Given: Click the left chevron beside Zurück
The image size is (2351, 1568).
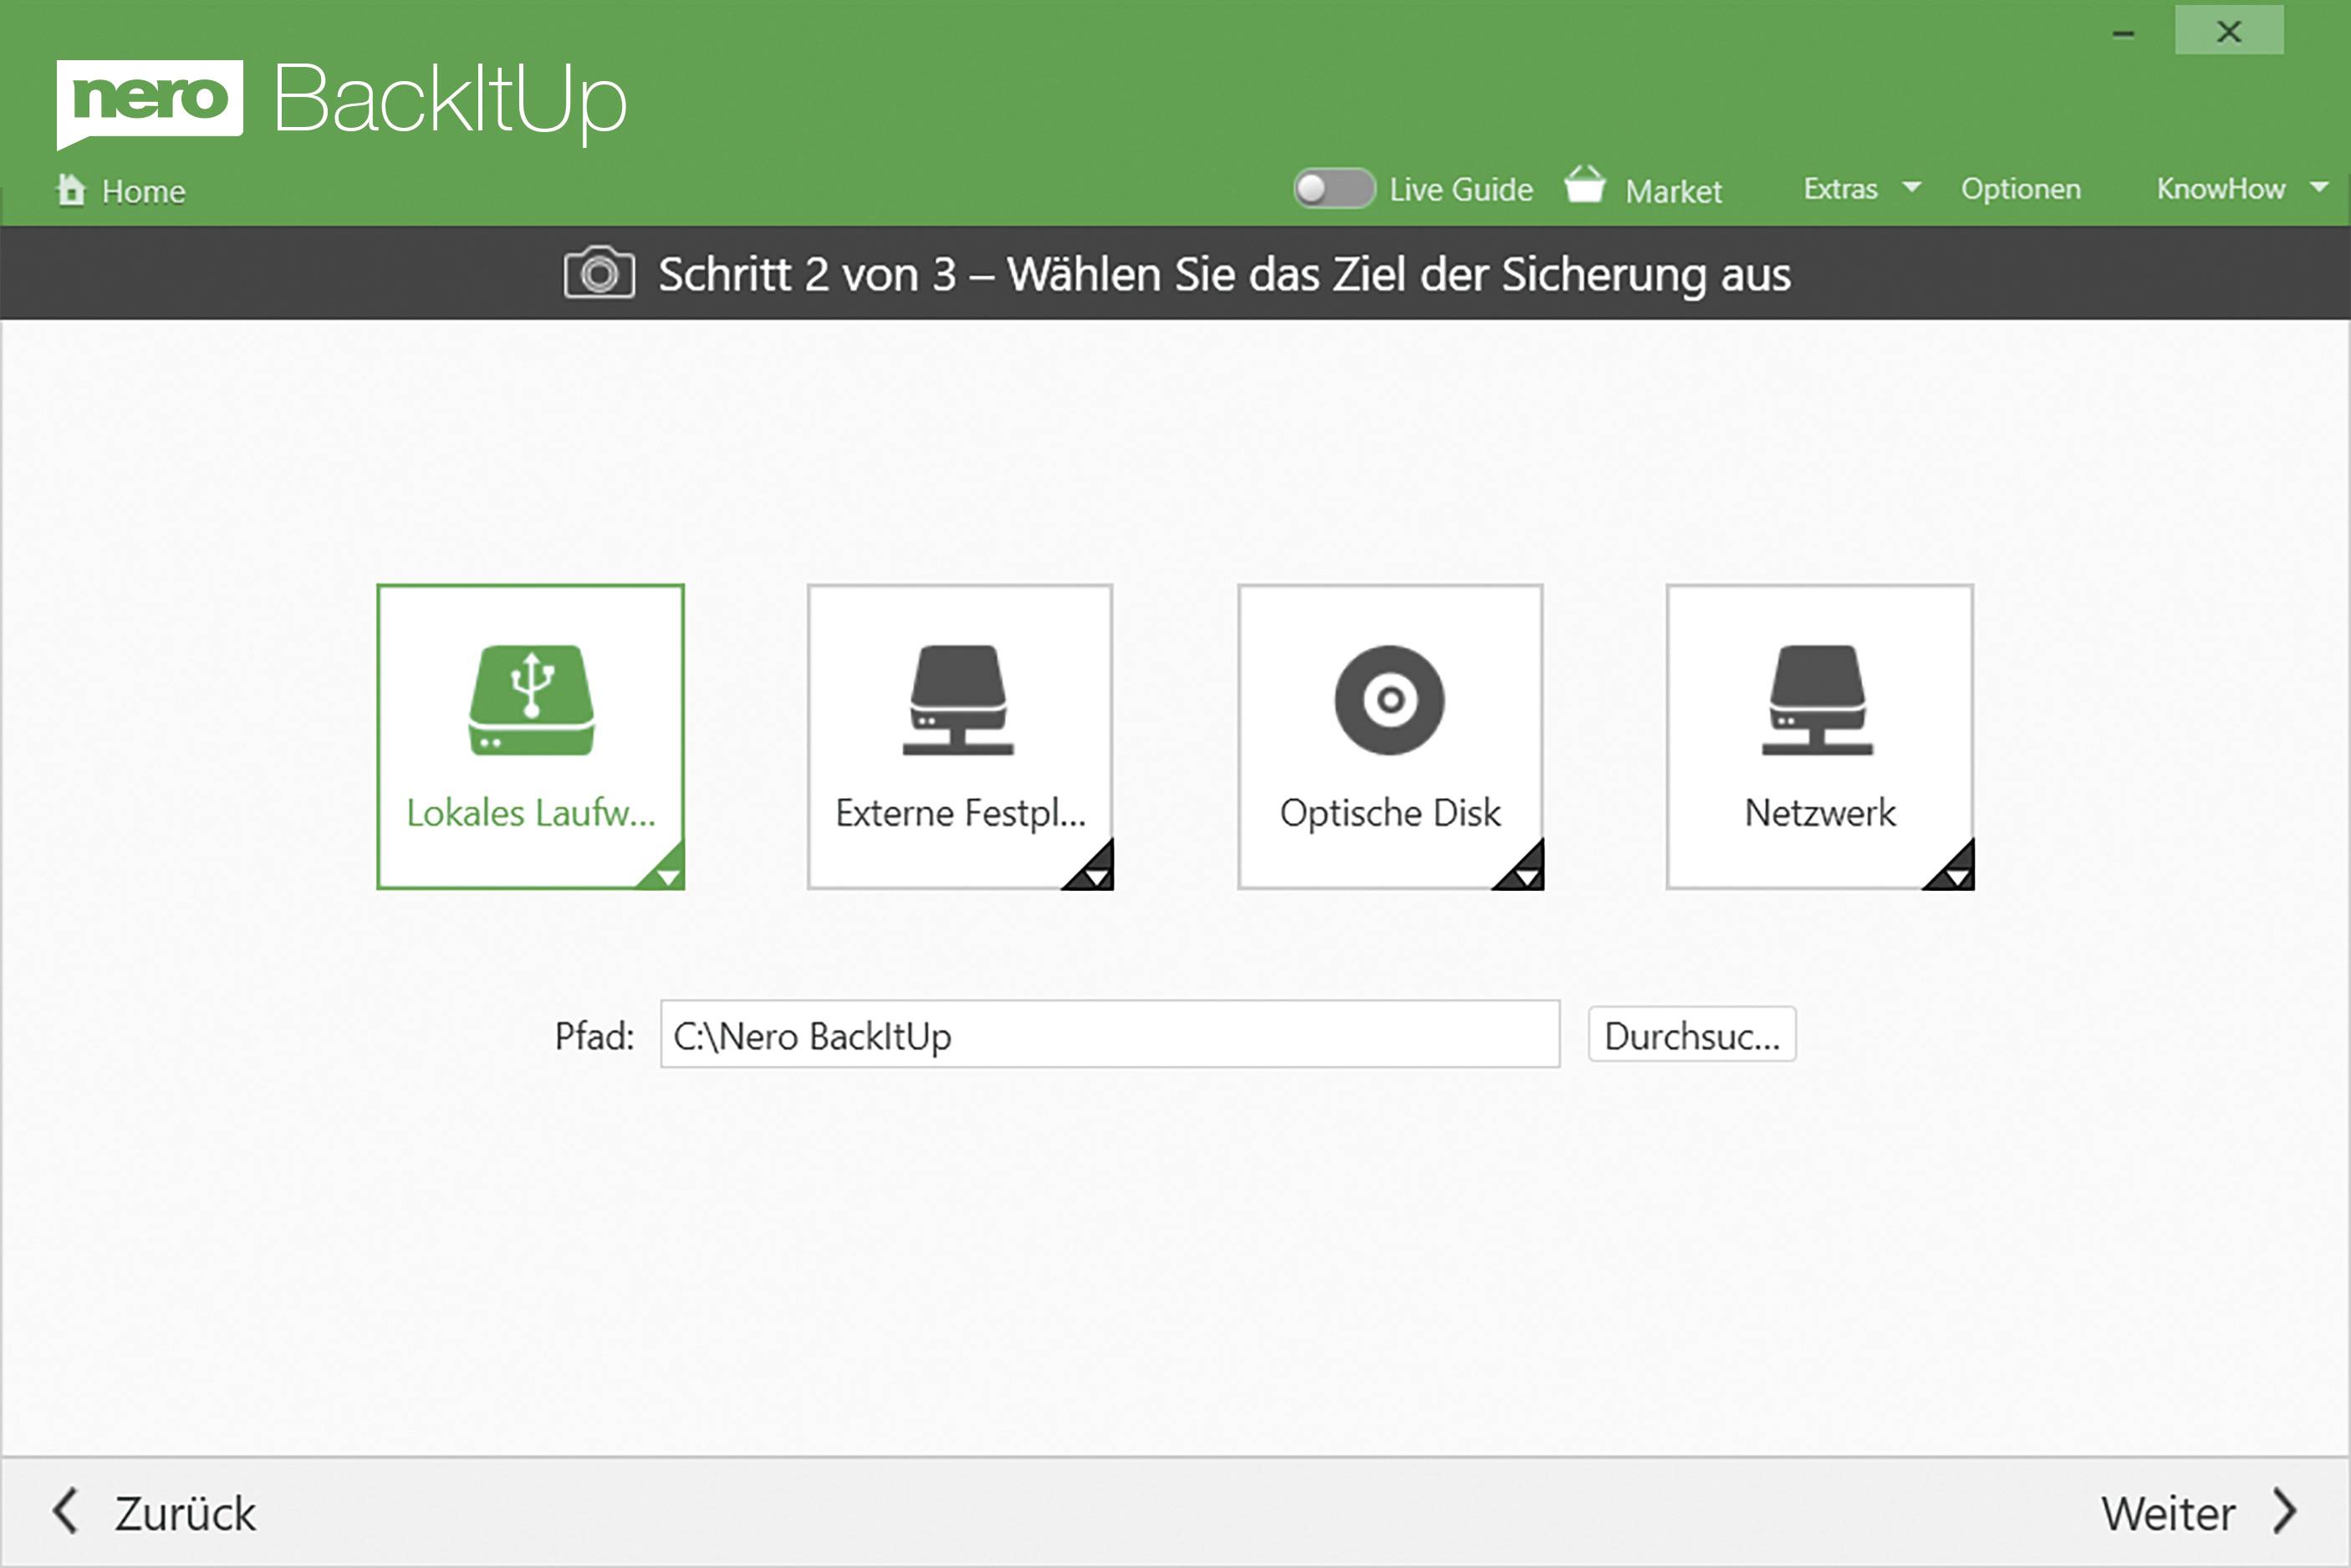Looking at the screenshot, I should click(x=66, y=1511).
